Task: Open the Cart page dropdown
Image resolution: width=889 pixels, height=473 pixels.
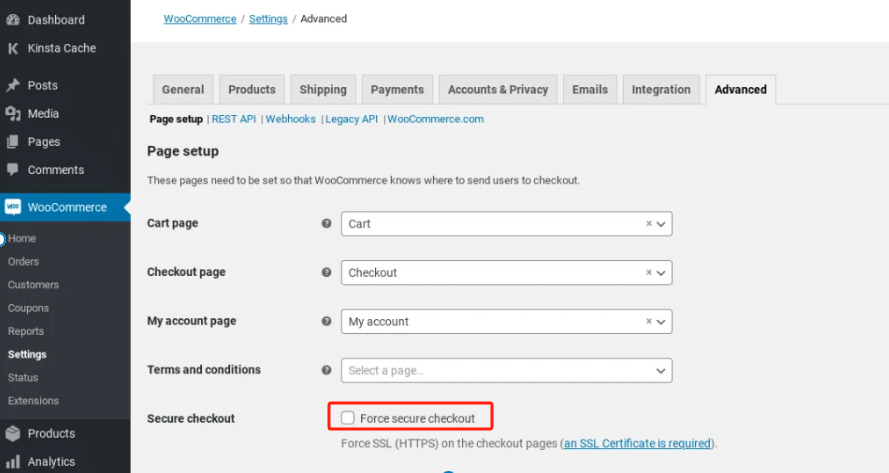Action: [x=505, y=224]
